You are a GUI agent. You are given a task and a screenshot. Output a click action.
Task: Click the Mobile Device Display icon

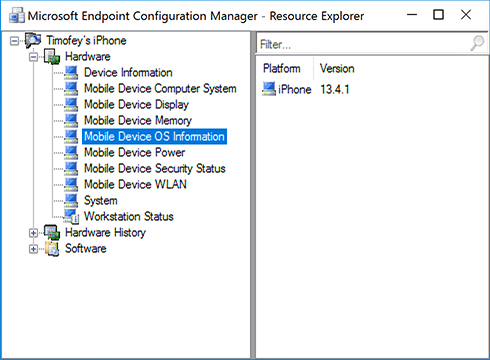point(71,104)
